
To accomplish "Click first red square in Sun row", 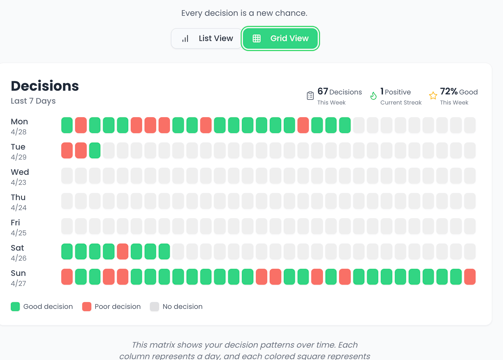I will point(67,277).
